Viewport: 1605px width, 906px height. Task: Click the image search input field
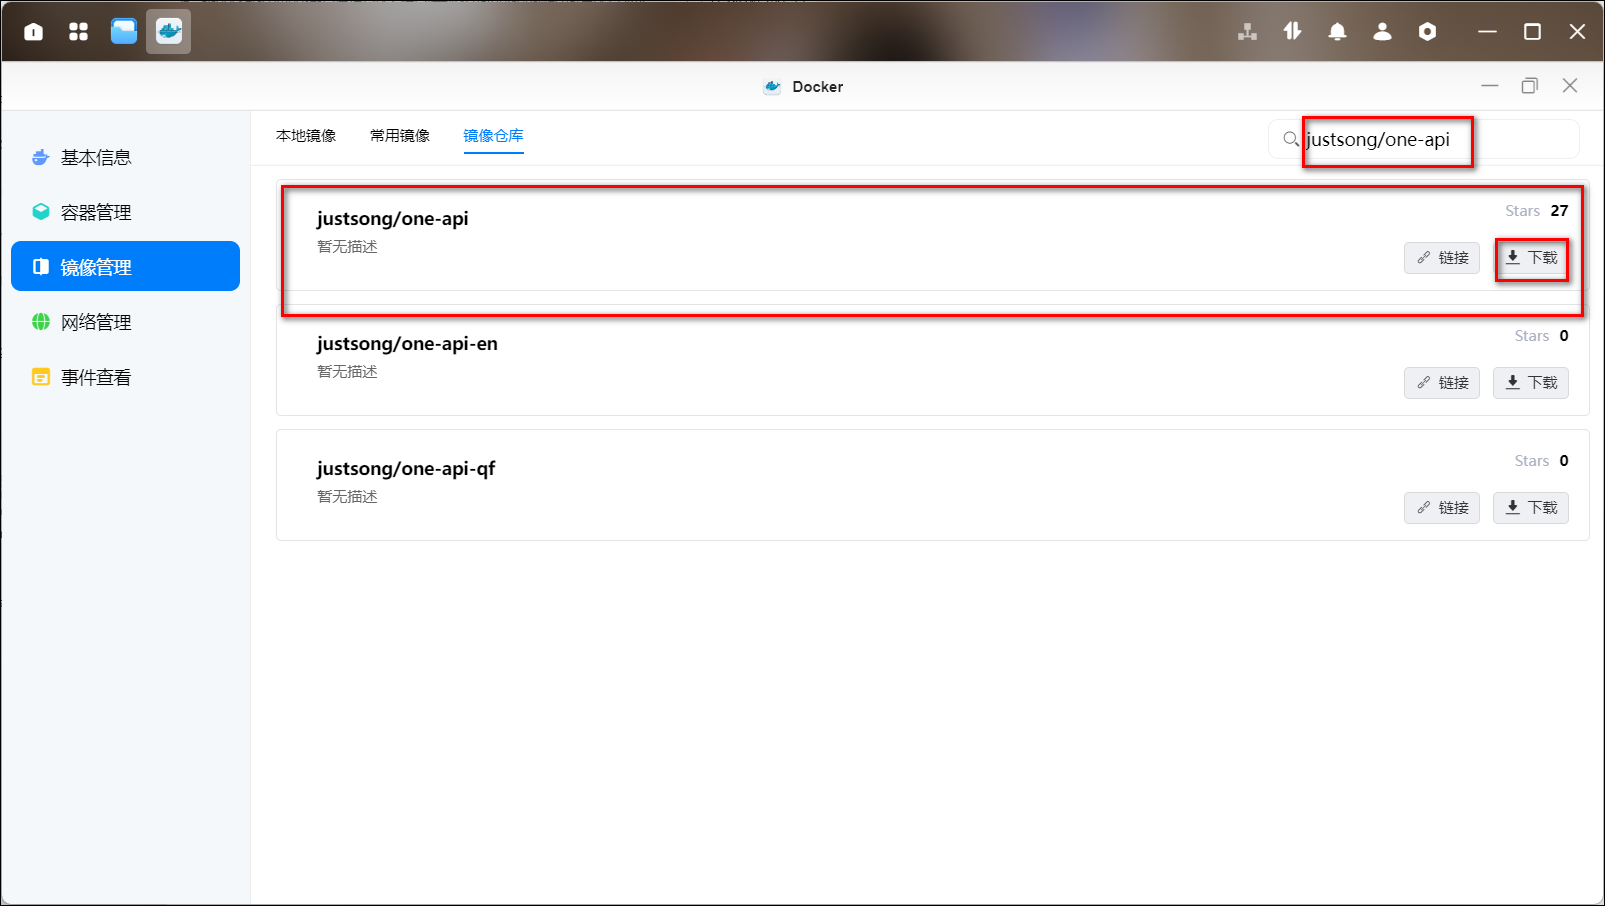[x=1430, y=140]
